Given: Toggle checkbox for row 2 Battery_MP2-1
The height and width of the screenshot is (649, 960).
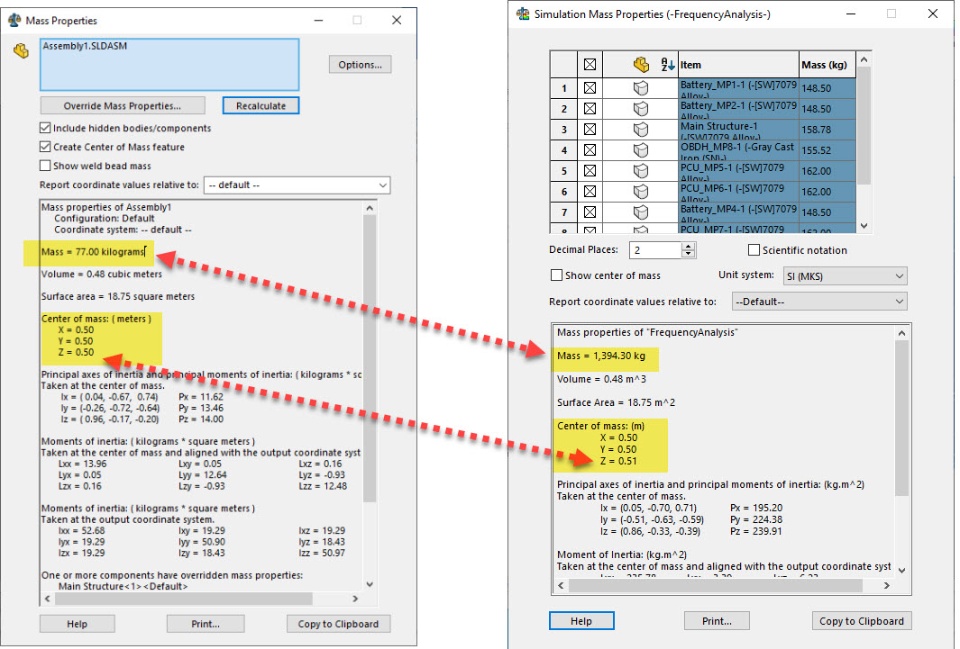Looking at the screenshot, I should coord(590,109).
